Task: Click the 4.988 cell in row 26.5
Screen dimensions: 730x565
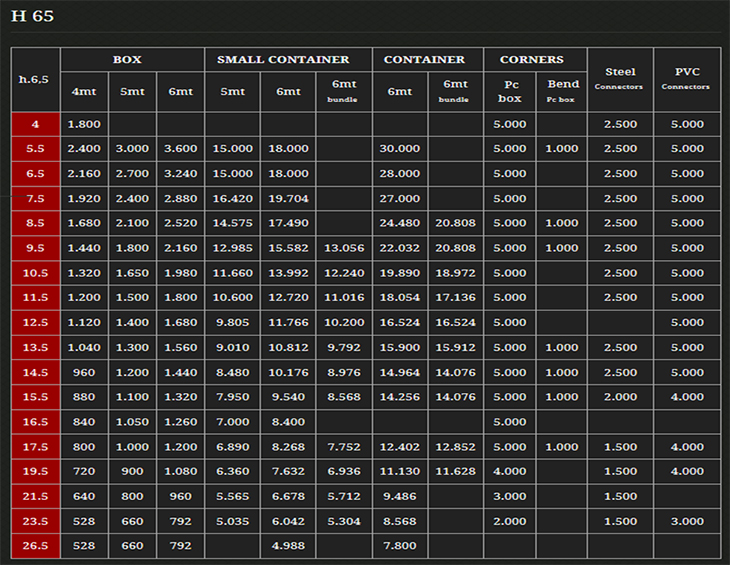Action: [x=288, y=546]
